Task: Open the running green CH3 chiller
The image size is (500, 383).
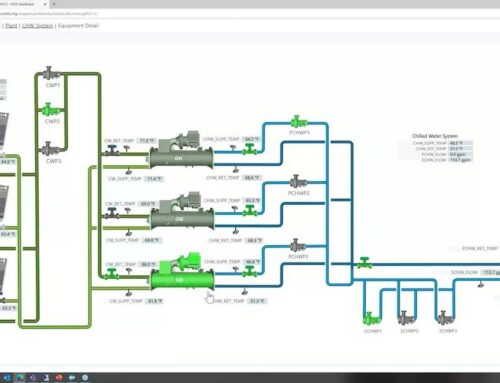Action: (182, 272)
